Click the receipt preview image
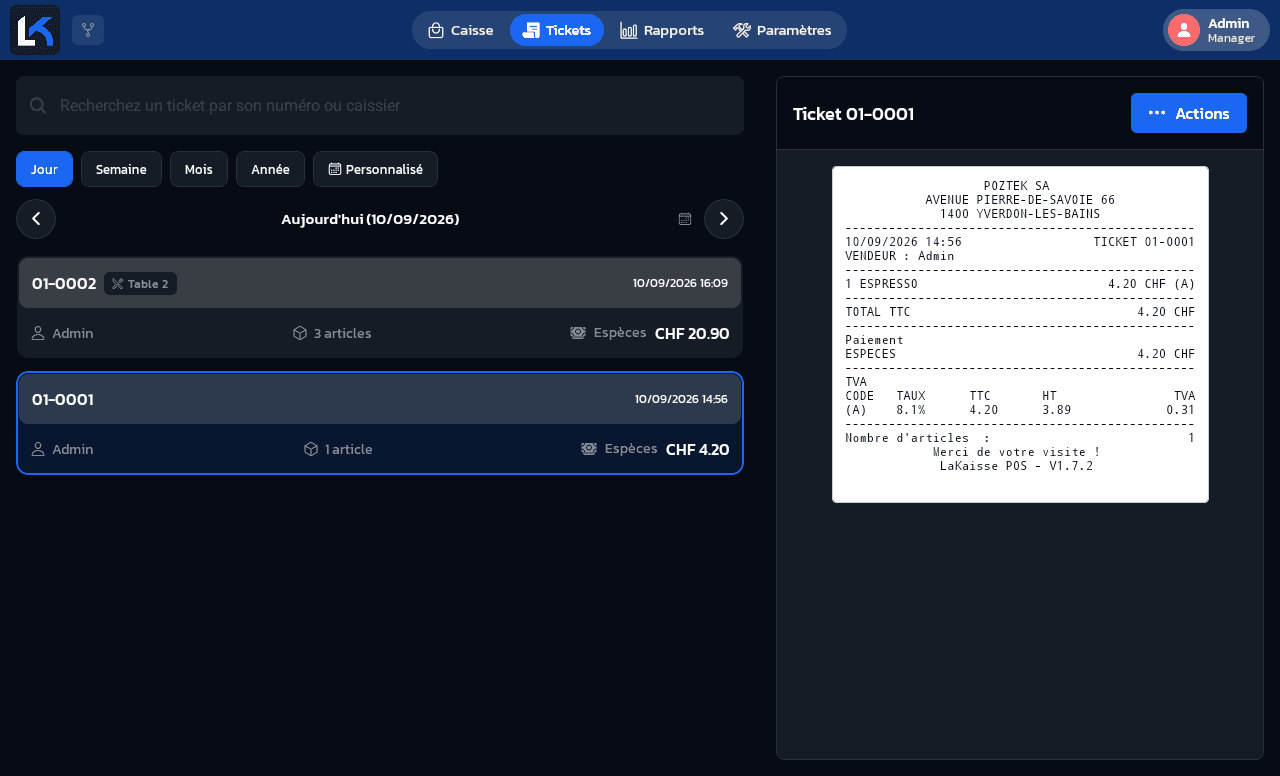 1020,335
